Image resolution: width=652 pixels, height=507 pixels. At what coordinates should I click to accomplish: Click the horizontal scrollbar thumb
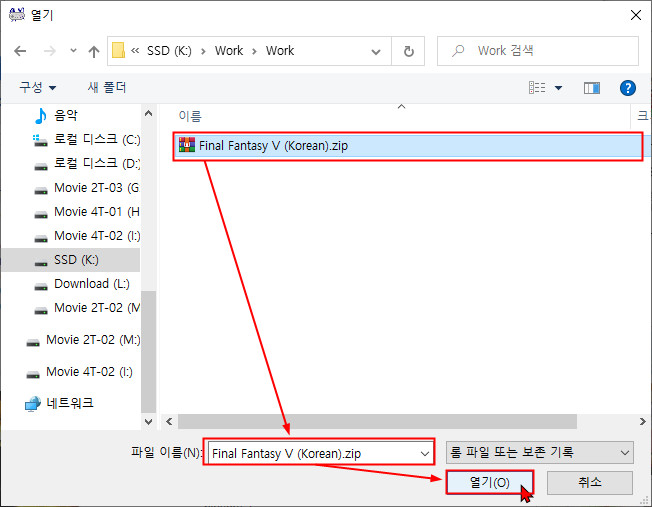pyautogui.click(x=377, y=421)
